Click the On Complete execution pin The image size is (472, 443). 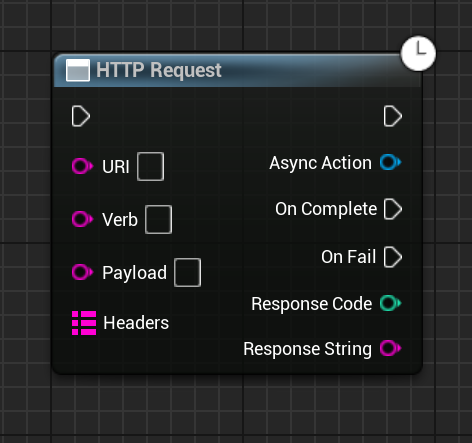[393, 209]
